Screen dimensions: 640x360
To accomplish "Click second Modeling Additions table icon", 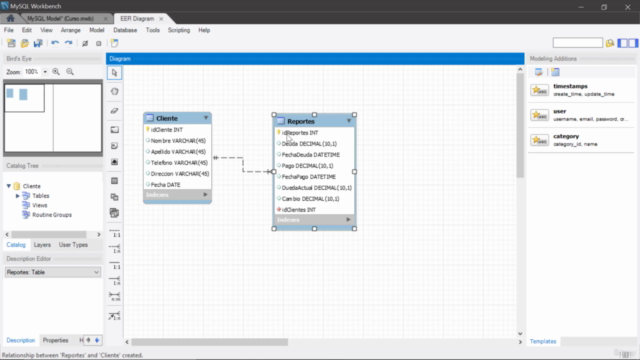I will (555, 72).
